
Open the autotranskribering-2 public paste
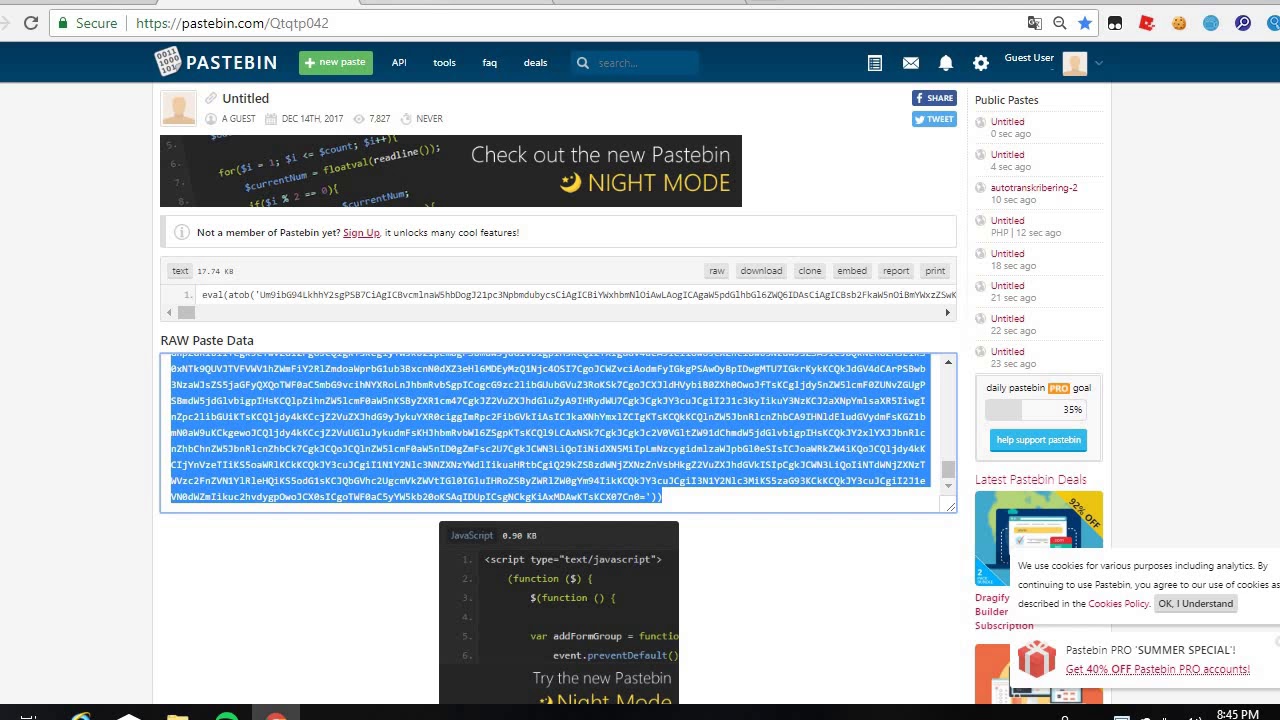point(1034,188)
